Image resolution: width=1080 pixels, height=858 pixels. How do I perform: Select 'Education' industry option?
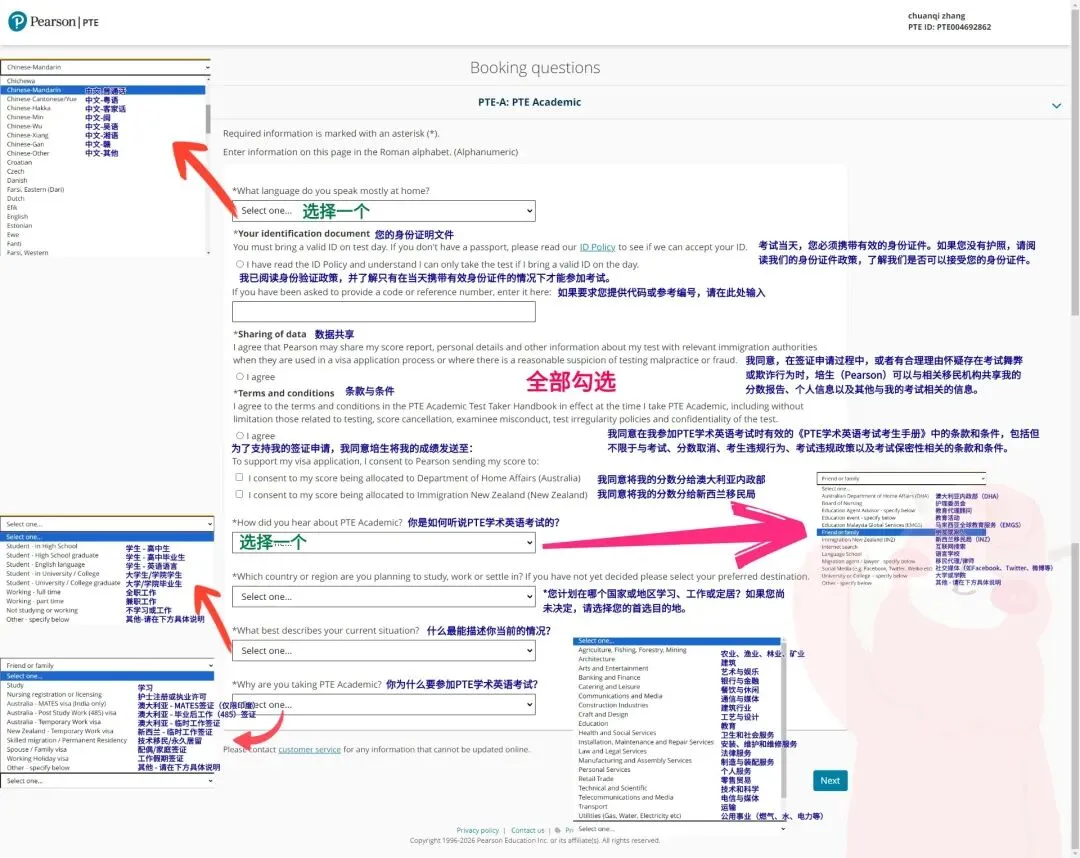[x=593, y=723]
